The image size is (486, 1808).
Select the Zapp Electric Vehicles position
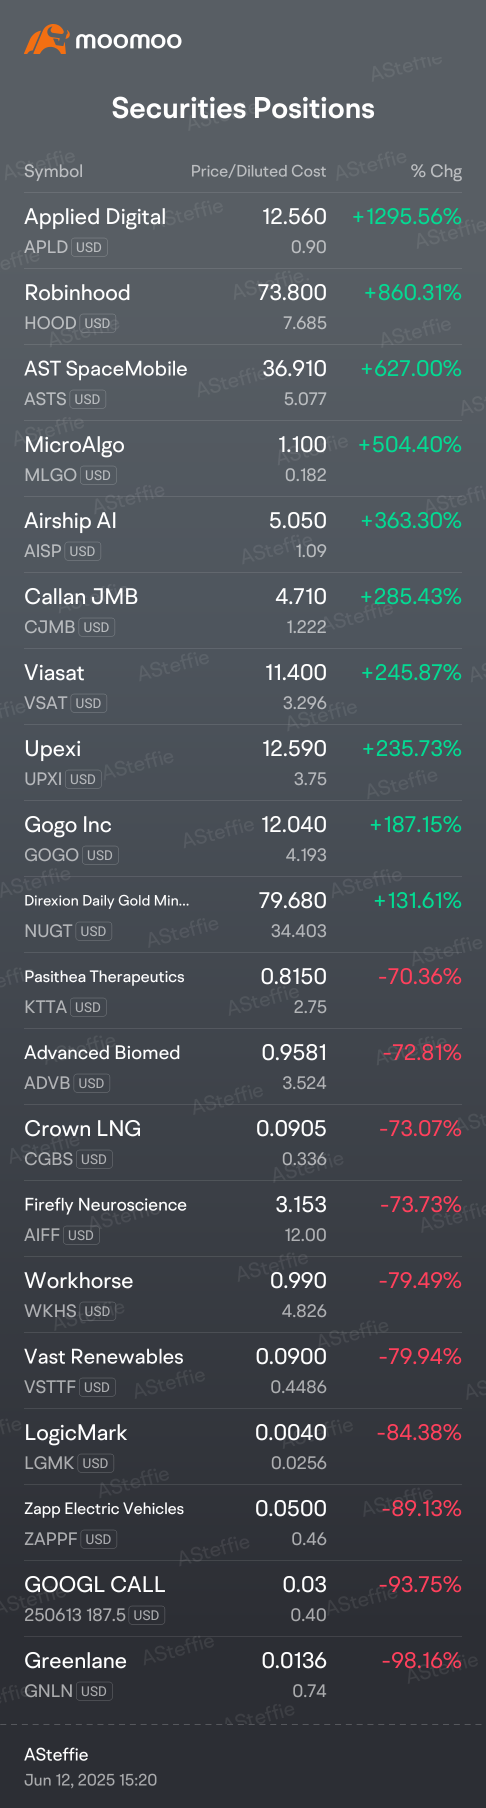pyautogui.click(x=243, y=1523)
